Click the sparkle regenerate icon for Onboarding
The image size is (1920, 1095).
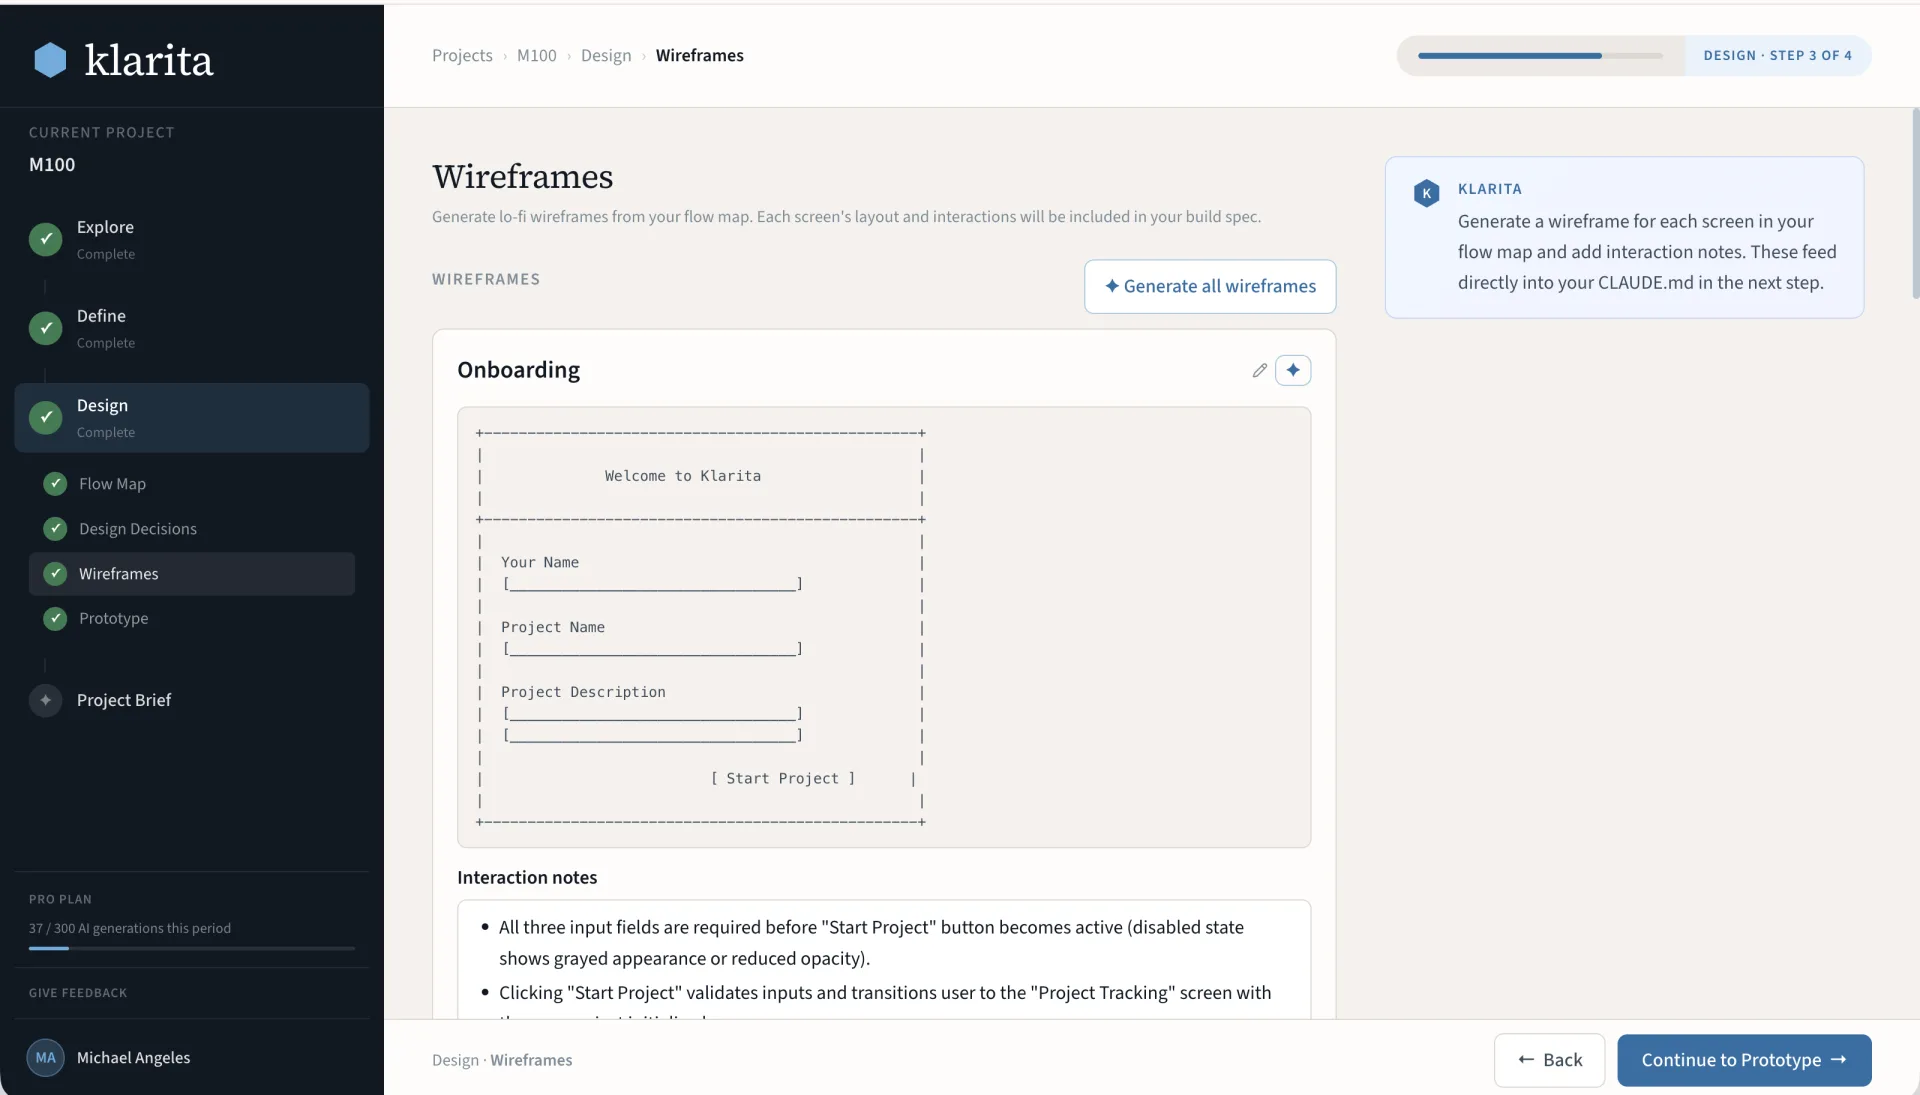[1293, 371]
